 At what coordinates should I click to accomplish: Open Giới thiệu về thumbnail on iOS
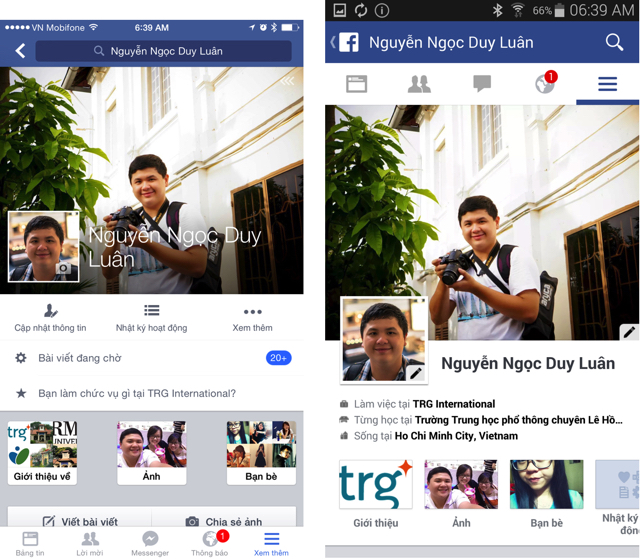[42, 453]
